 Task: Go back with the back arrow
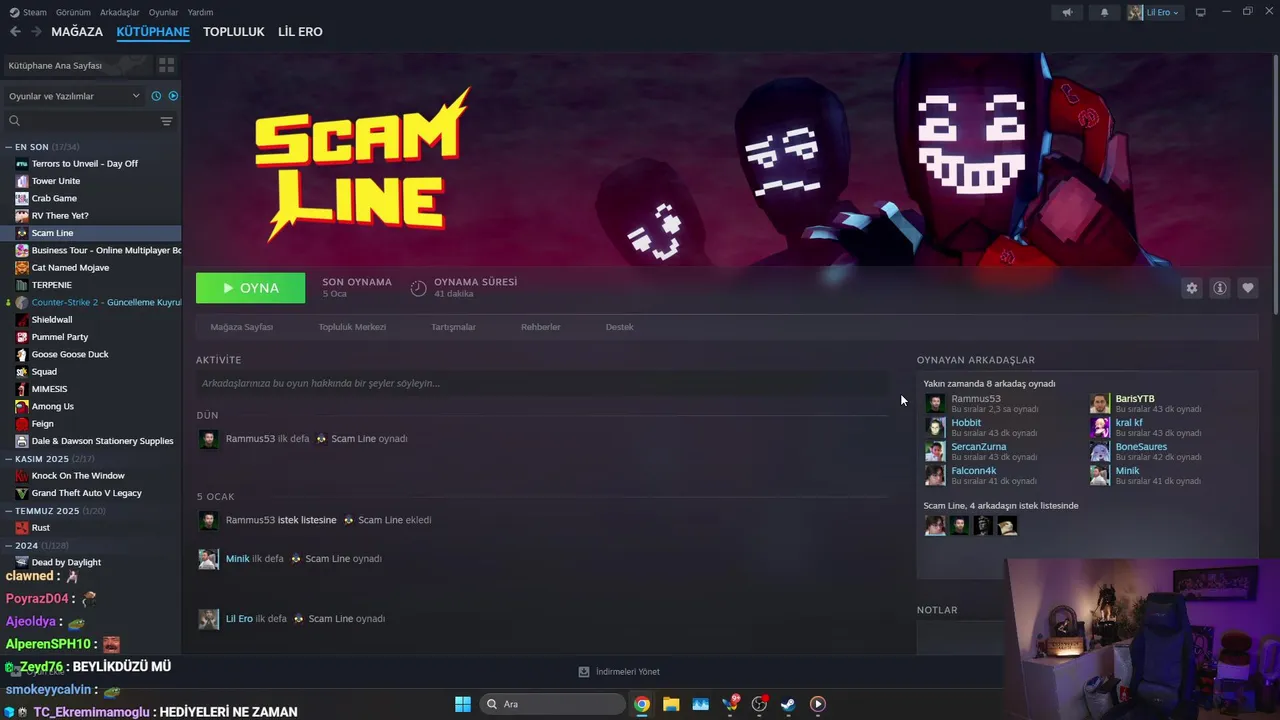point(15,32)
